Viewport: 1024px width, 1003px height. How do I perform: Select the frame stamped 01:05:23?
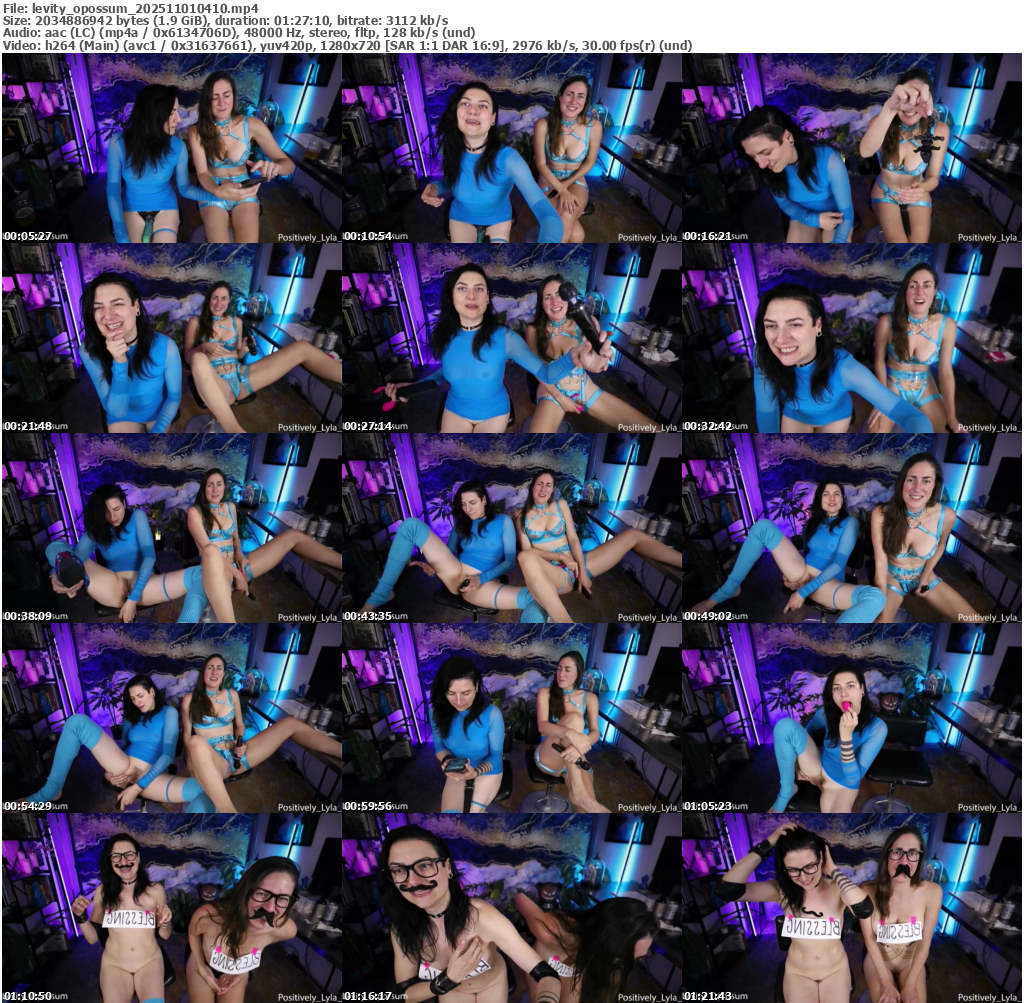click(852, 718)
